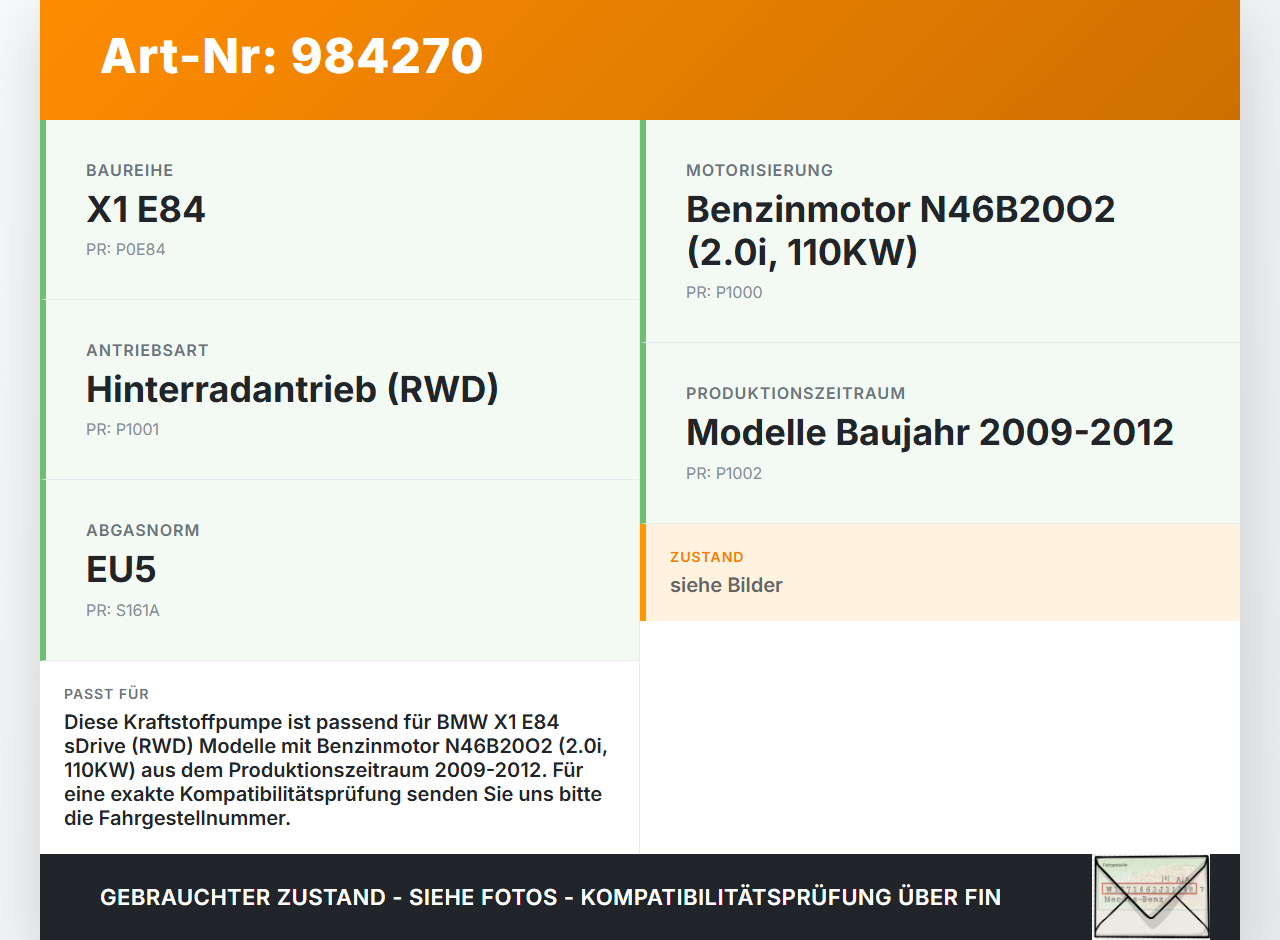Viewport: 1280px width, 940px height.
Task: Click the 'ABGASNORM' label
Action: click(x=143, y=530)
